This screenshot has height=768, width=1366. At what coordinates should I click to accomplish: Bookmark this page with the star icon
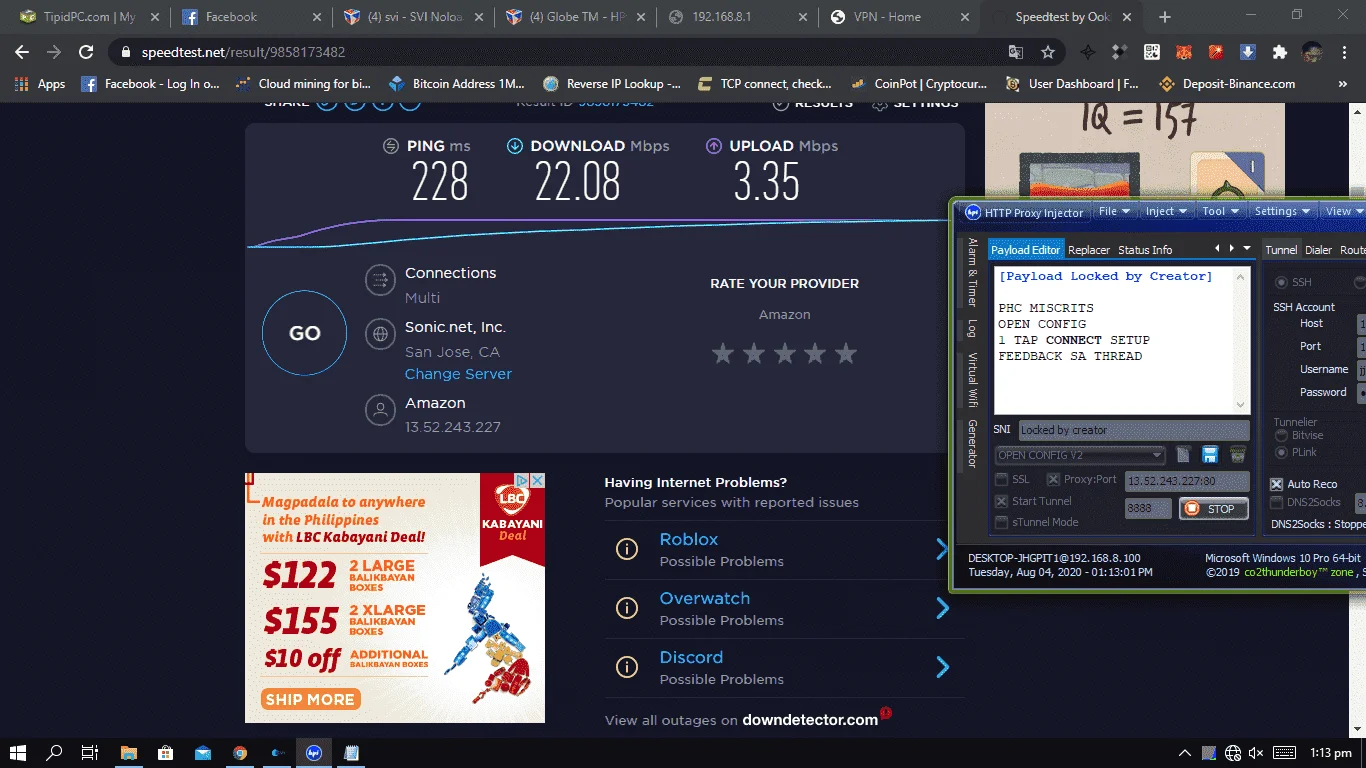pyautogui.click(x=1047, y=52)
